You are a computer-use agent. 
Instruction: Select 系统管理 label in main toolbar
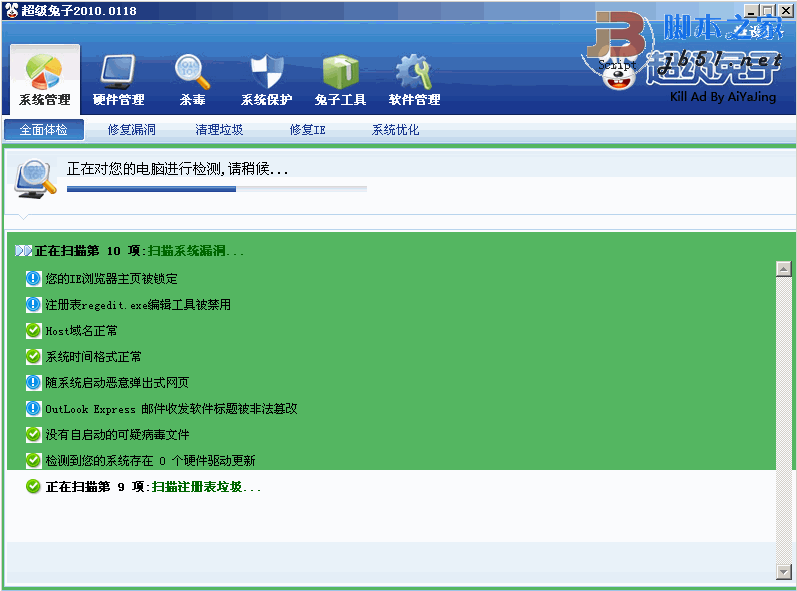point(45,100)
